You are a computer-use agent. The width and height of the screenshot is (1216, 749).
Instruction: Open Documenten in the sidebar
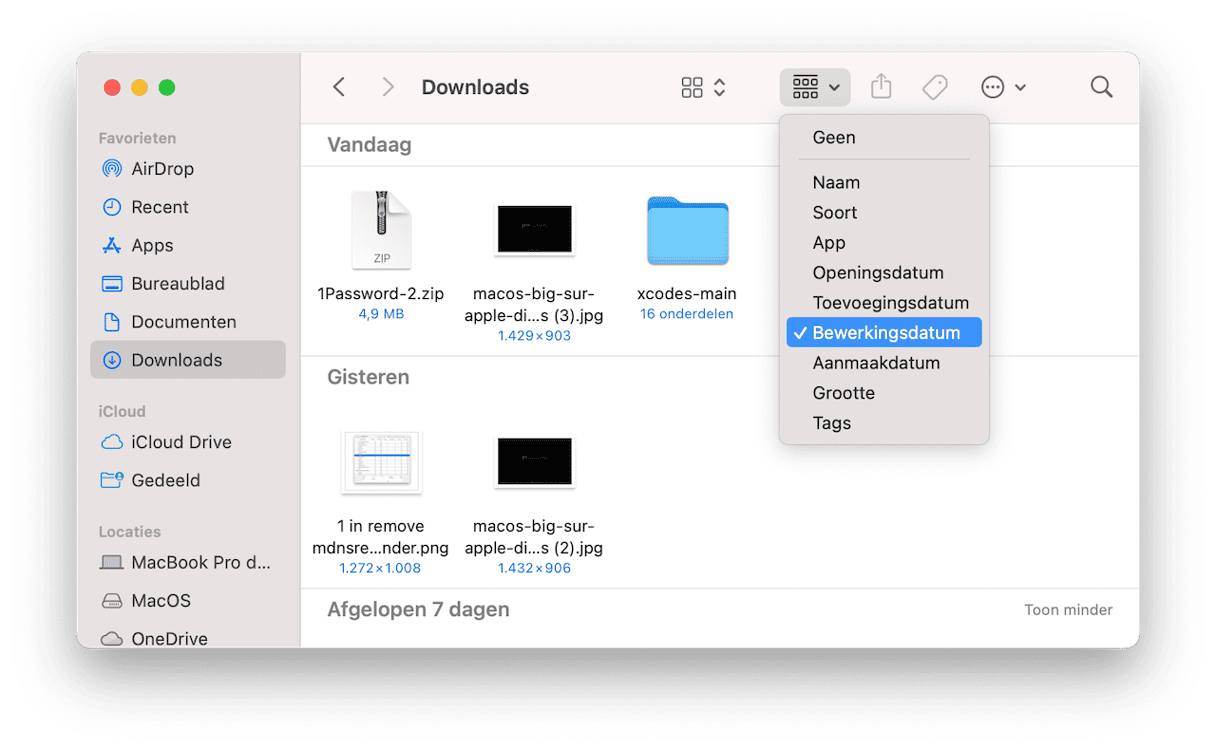click(183, 322)
